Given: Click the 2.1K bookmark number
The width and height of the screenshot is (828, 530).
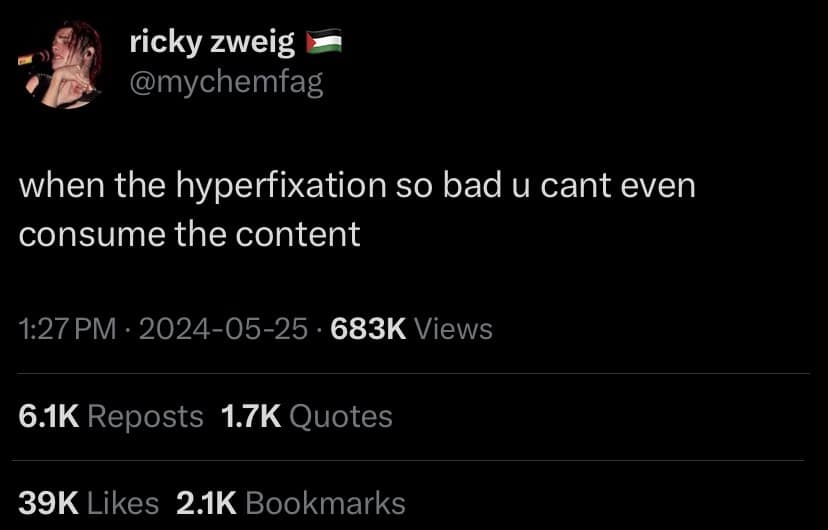Looking at the screenshot, I should (x=206, y=503).
